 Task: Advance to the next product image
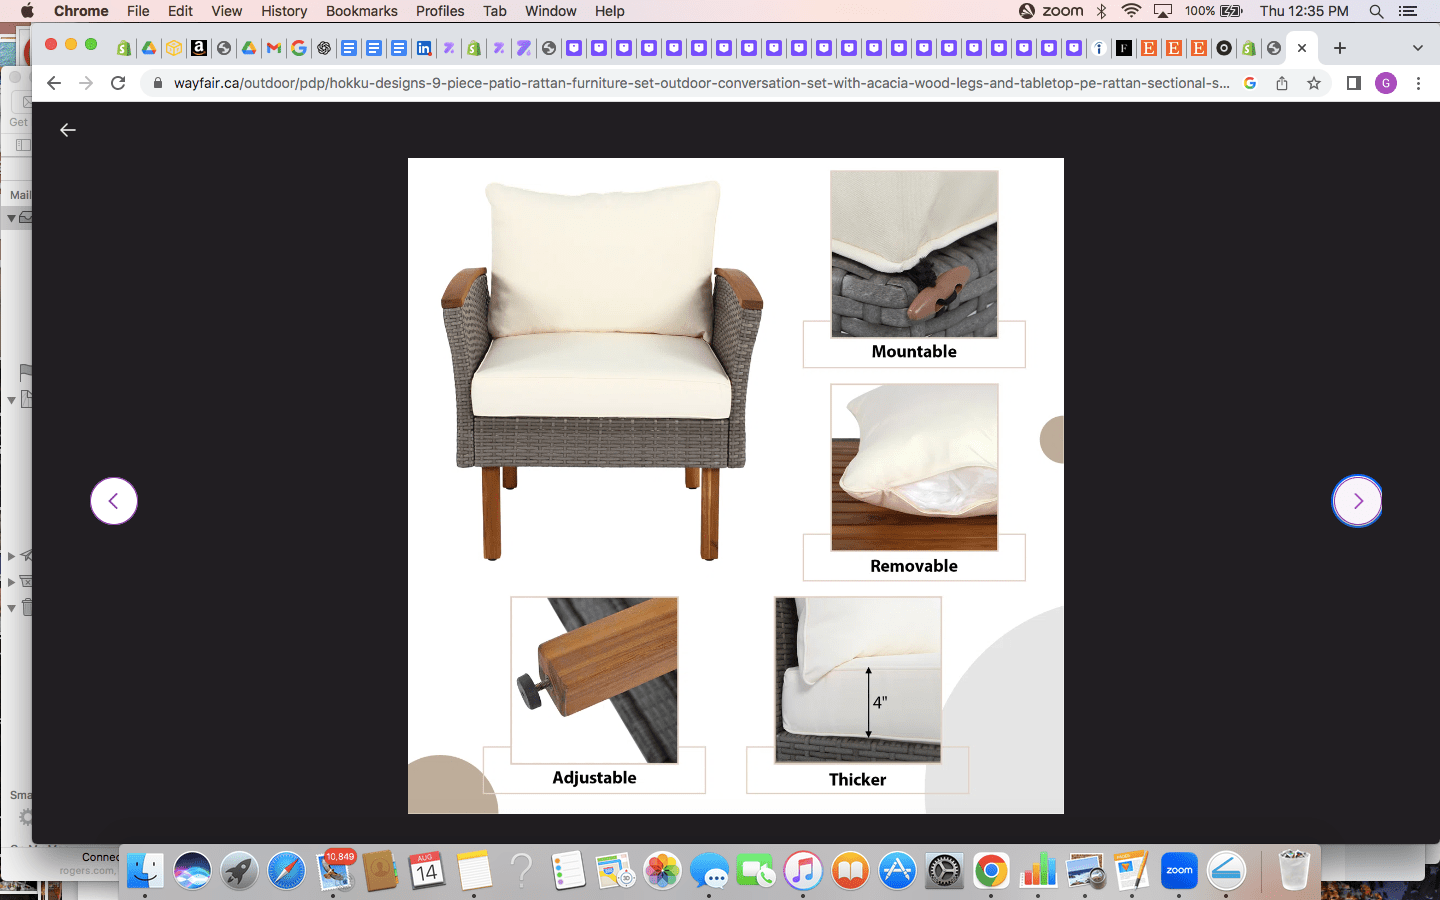pos(1357,501)
